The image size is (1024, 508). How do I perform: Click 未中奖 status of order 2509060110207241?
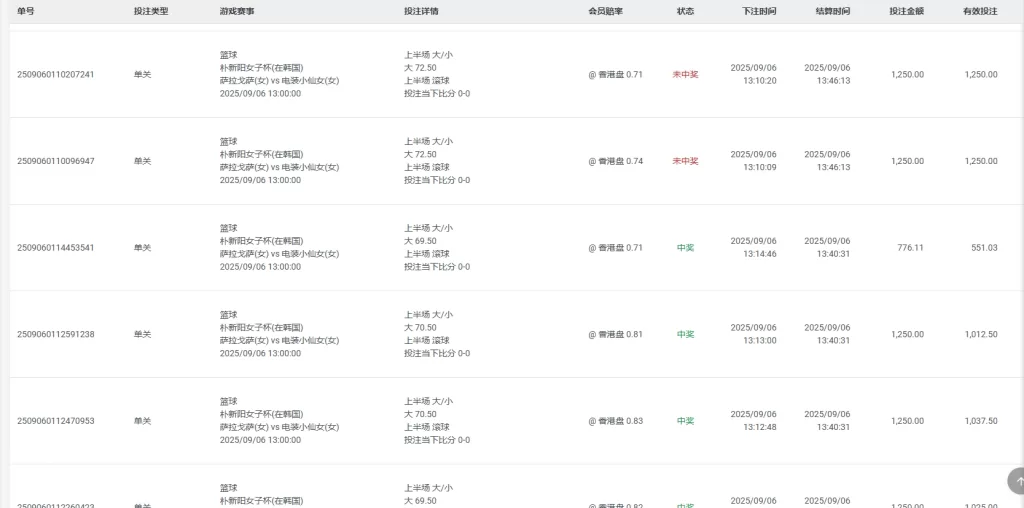[x=685, y=74]
